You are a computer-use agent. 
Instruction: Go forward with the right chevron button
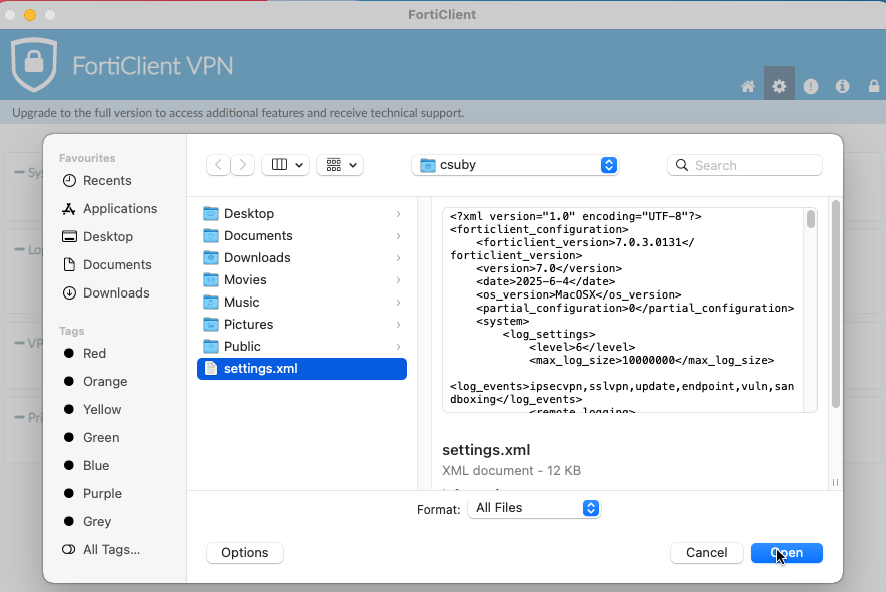click(242, 165)
